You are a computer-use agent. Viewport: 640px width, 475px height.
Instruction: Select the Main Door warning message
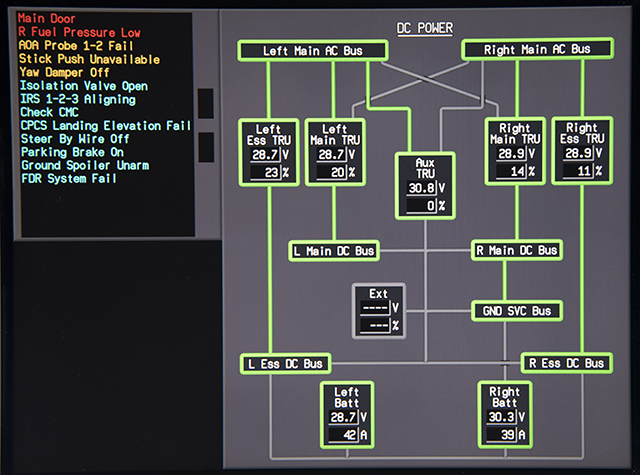(x=46, y=18)
